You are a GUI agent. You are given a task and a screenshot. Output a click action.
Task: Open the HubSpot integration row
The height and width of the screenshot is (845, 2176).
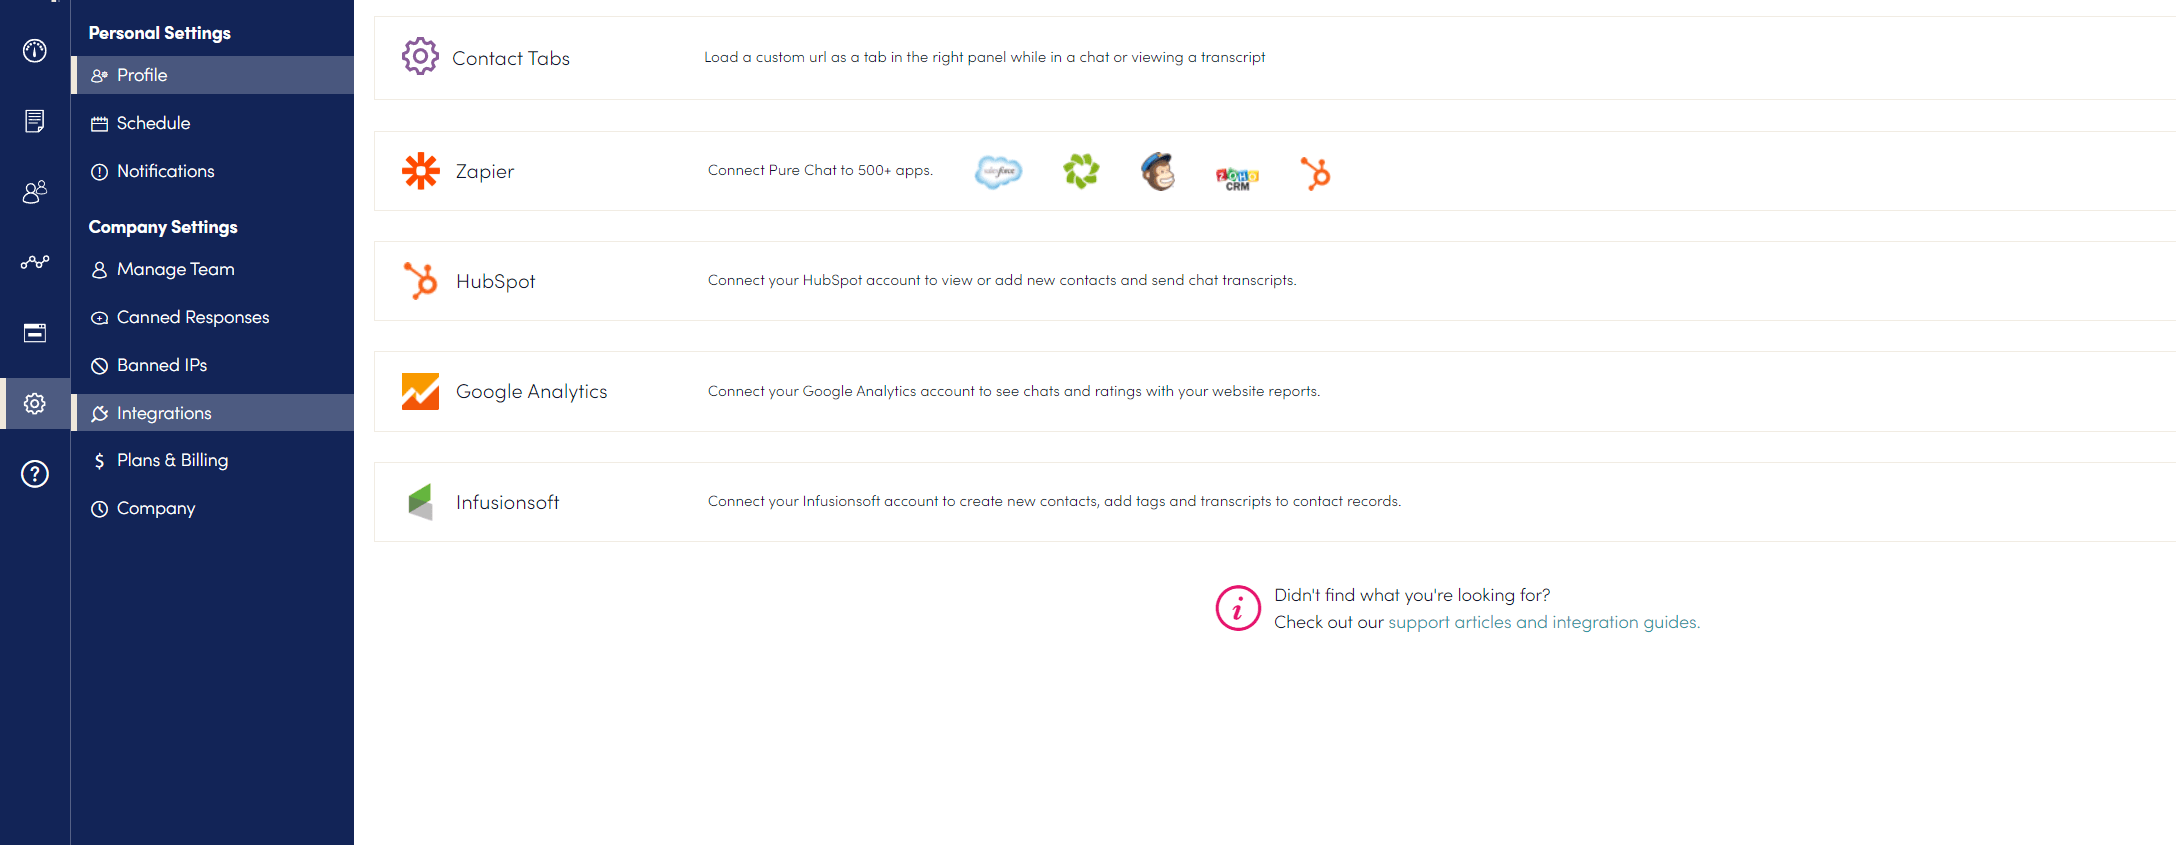(x=496, y=281)
